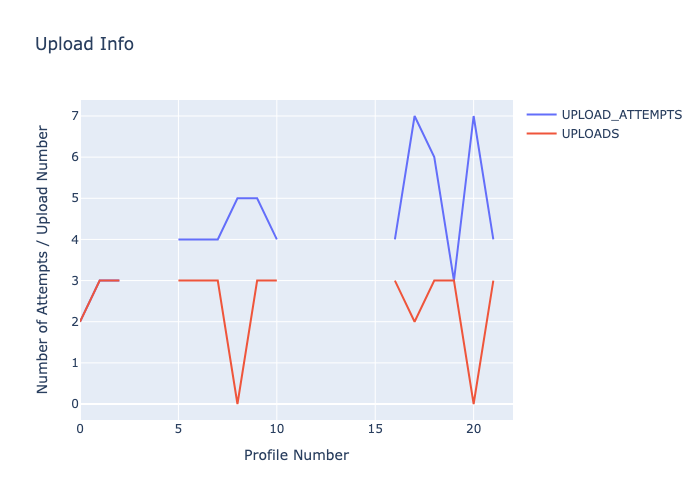
Task: Click the red line dip at profile 20
Action: (x=473, y=403)
